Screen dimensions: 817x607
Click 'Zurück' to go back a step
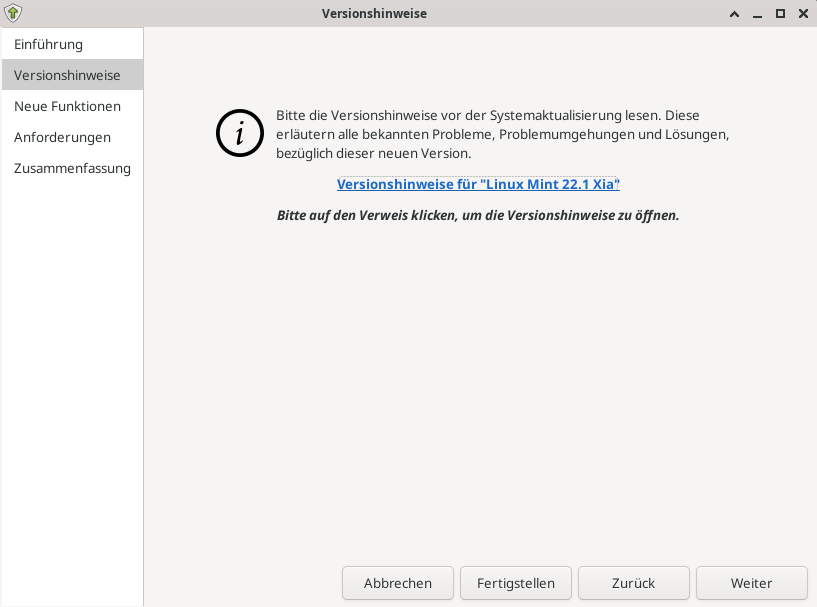tap(633, 583)
